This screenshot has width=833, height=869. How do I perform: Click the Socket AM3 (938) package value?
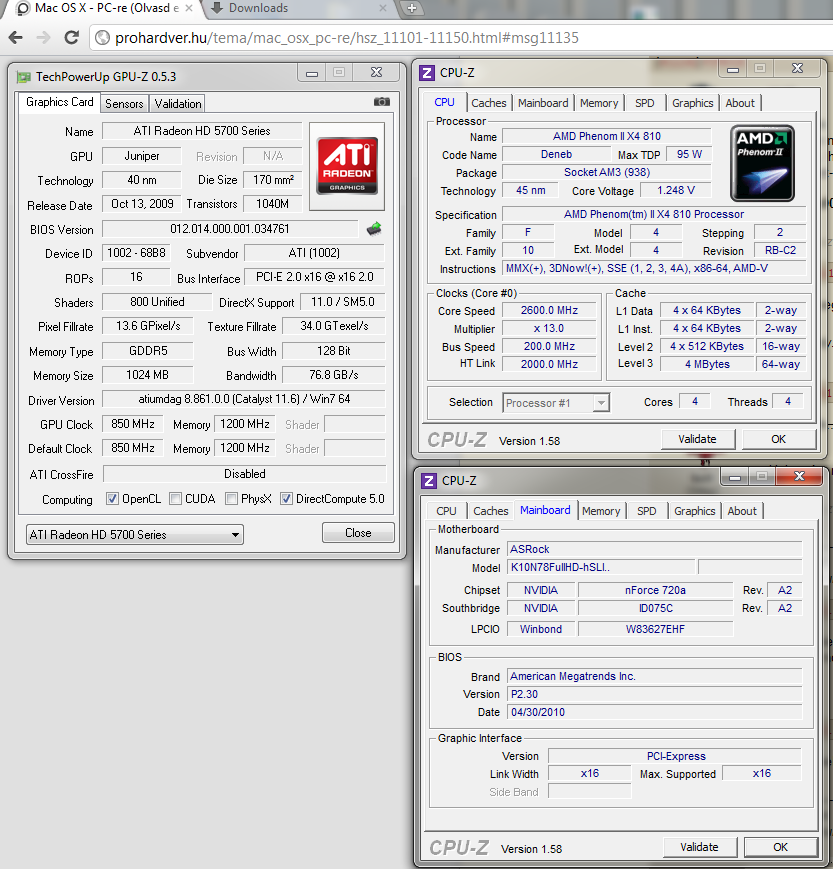pyautogui.click(x=607, y=172)
